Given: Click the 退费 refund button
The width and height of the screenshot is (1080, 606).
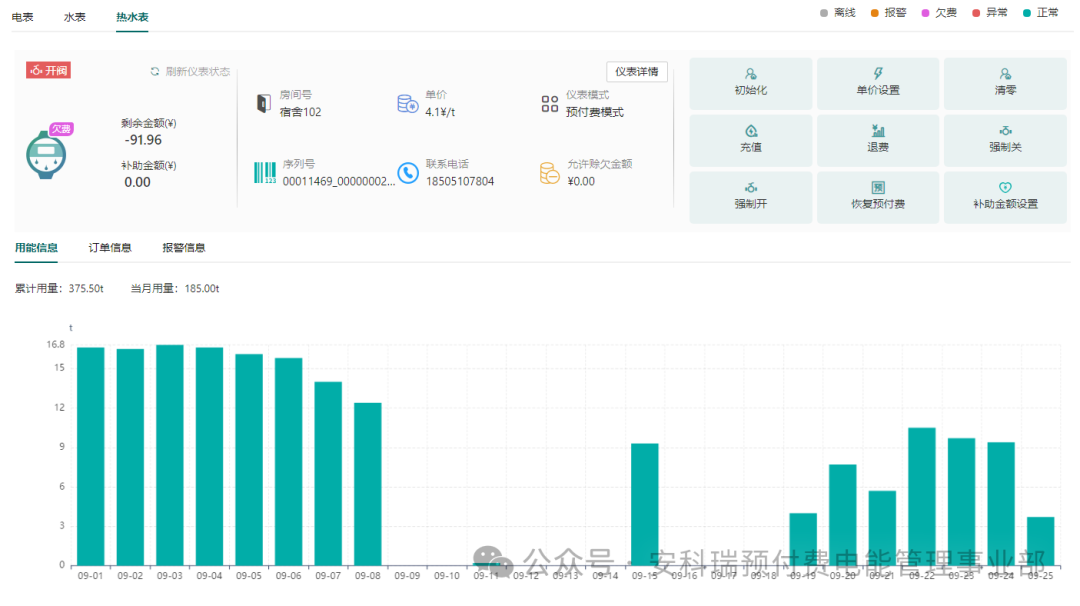Looking at the screenshot, I should click(x=878, y=140).
